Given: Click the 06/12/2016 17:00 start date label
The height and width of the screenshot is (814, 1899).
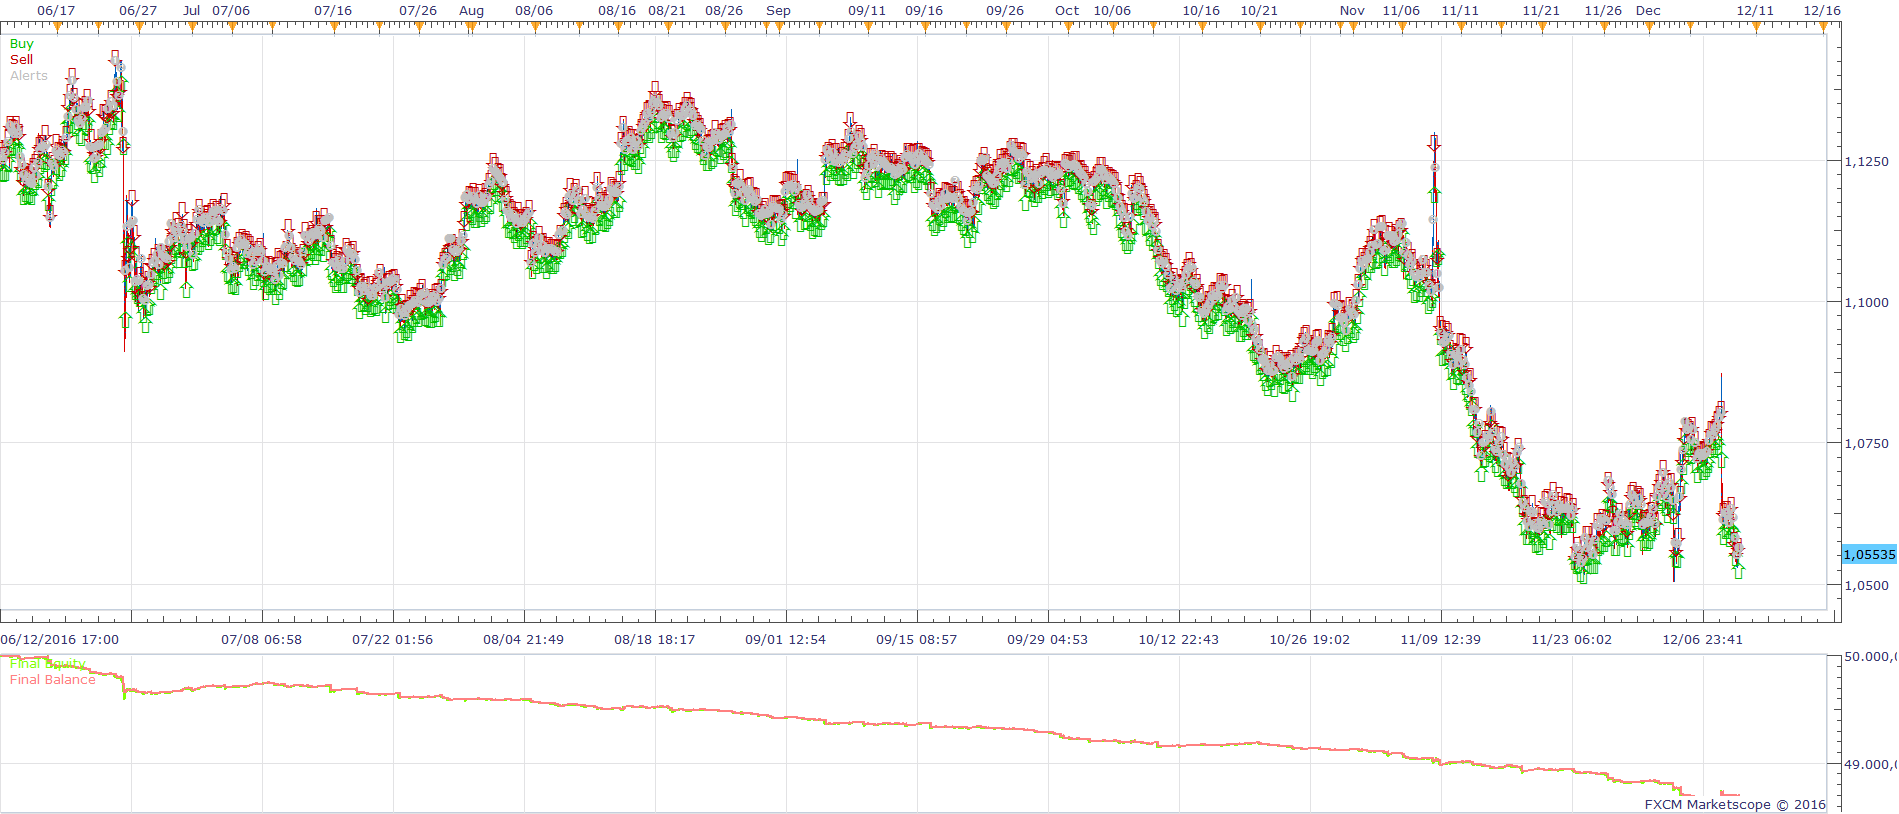Looking at the screenshot, I should click(x=60, y=640).
